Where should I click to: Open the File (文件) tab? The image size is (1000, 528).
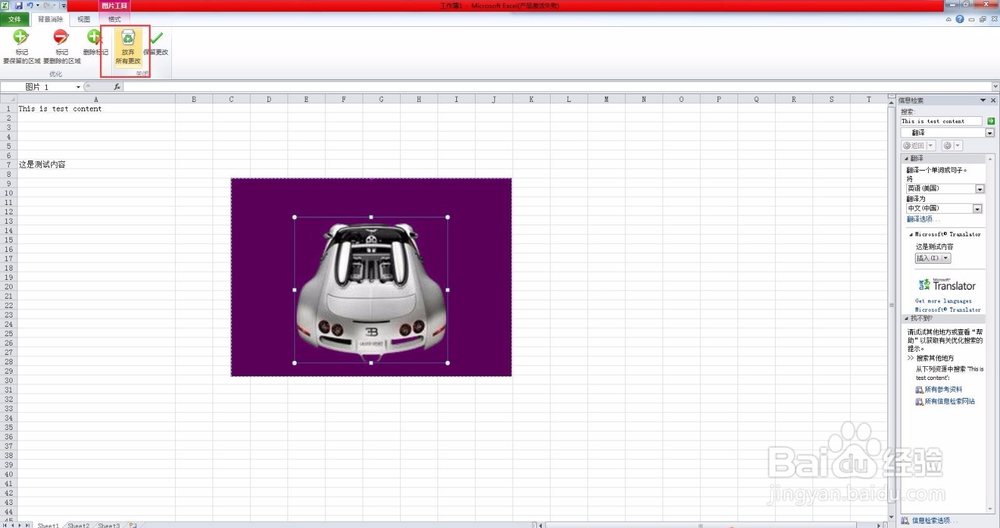coord(15,19)
